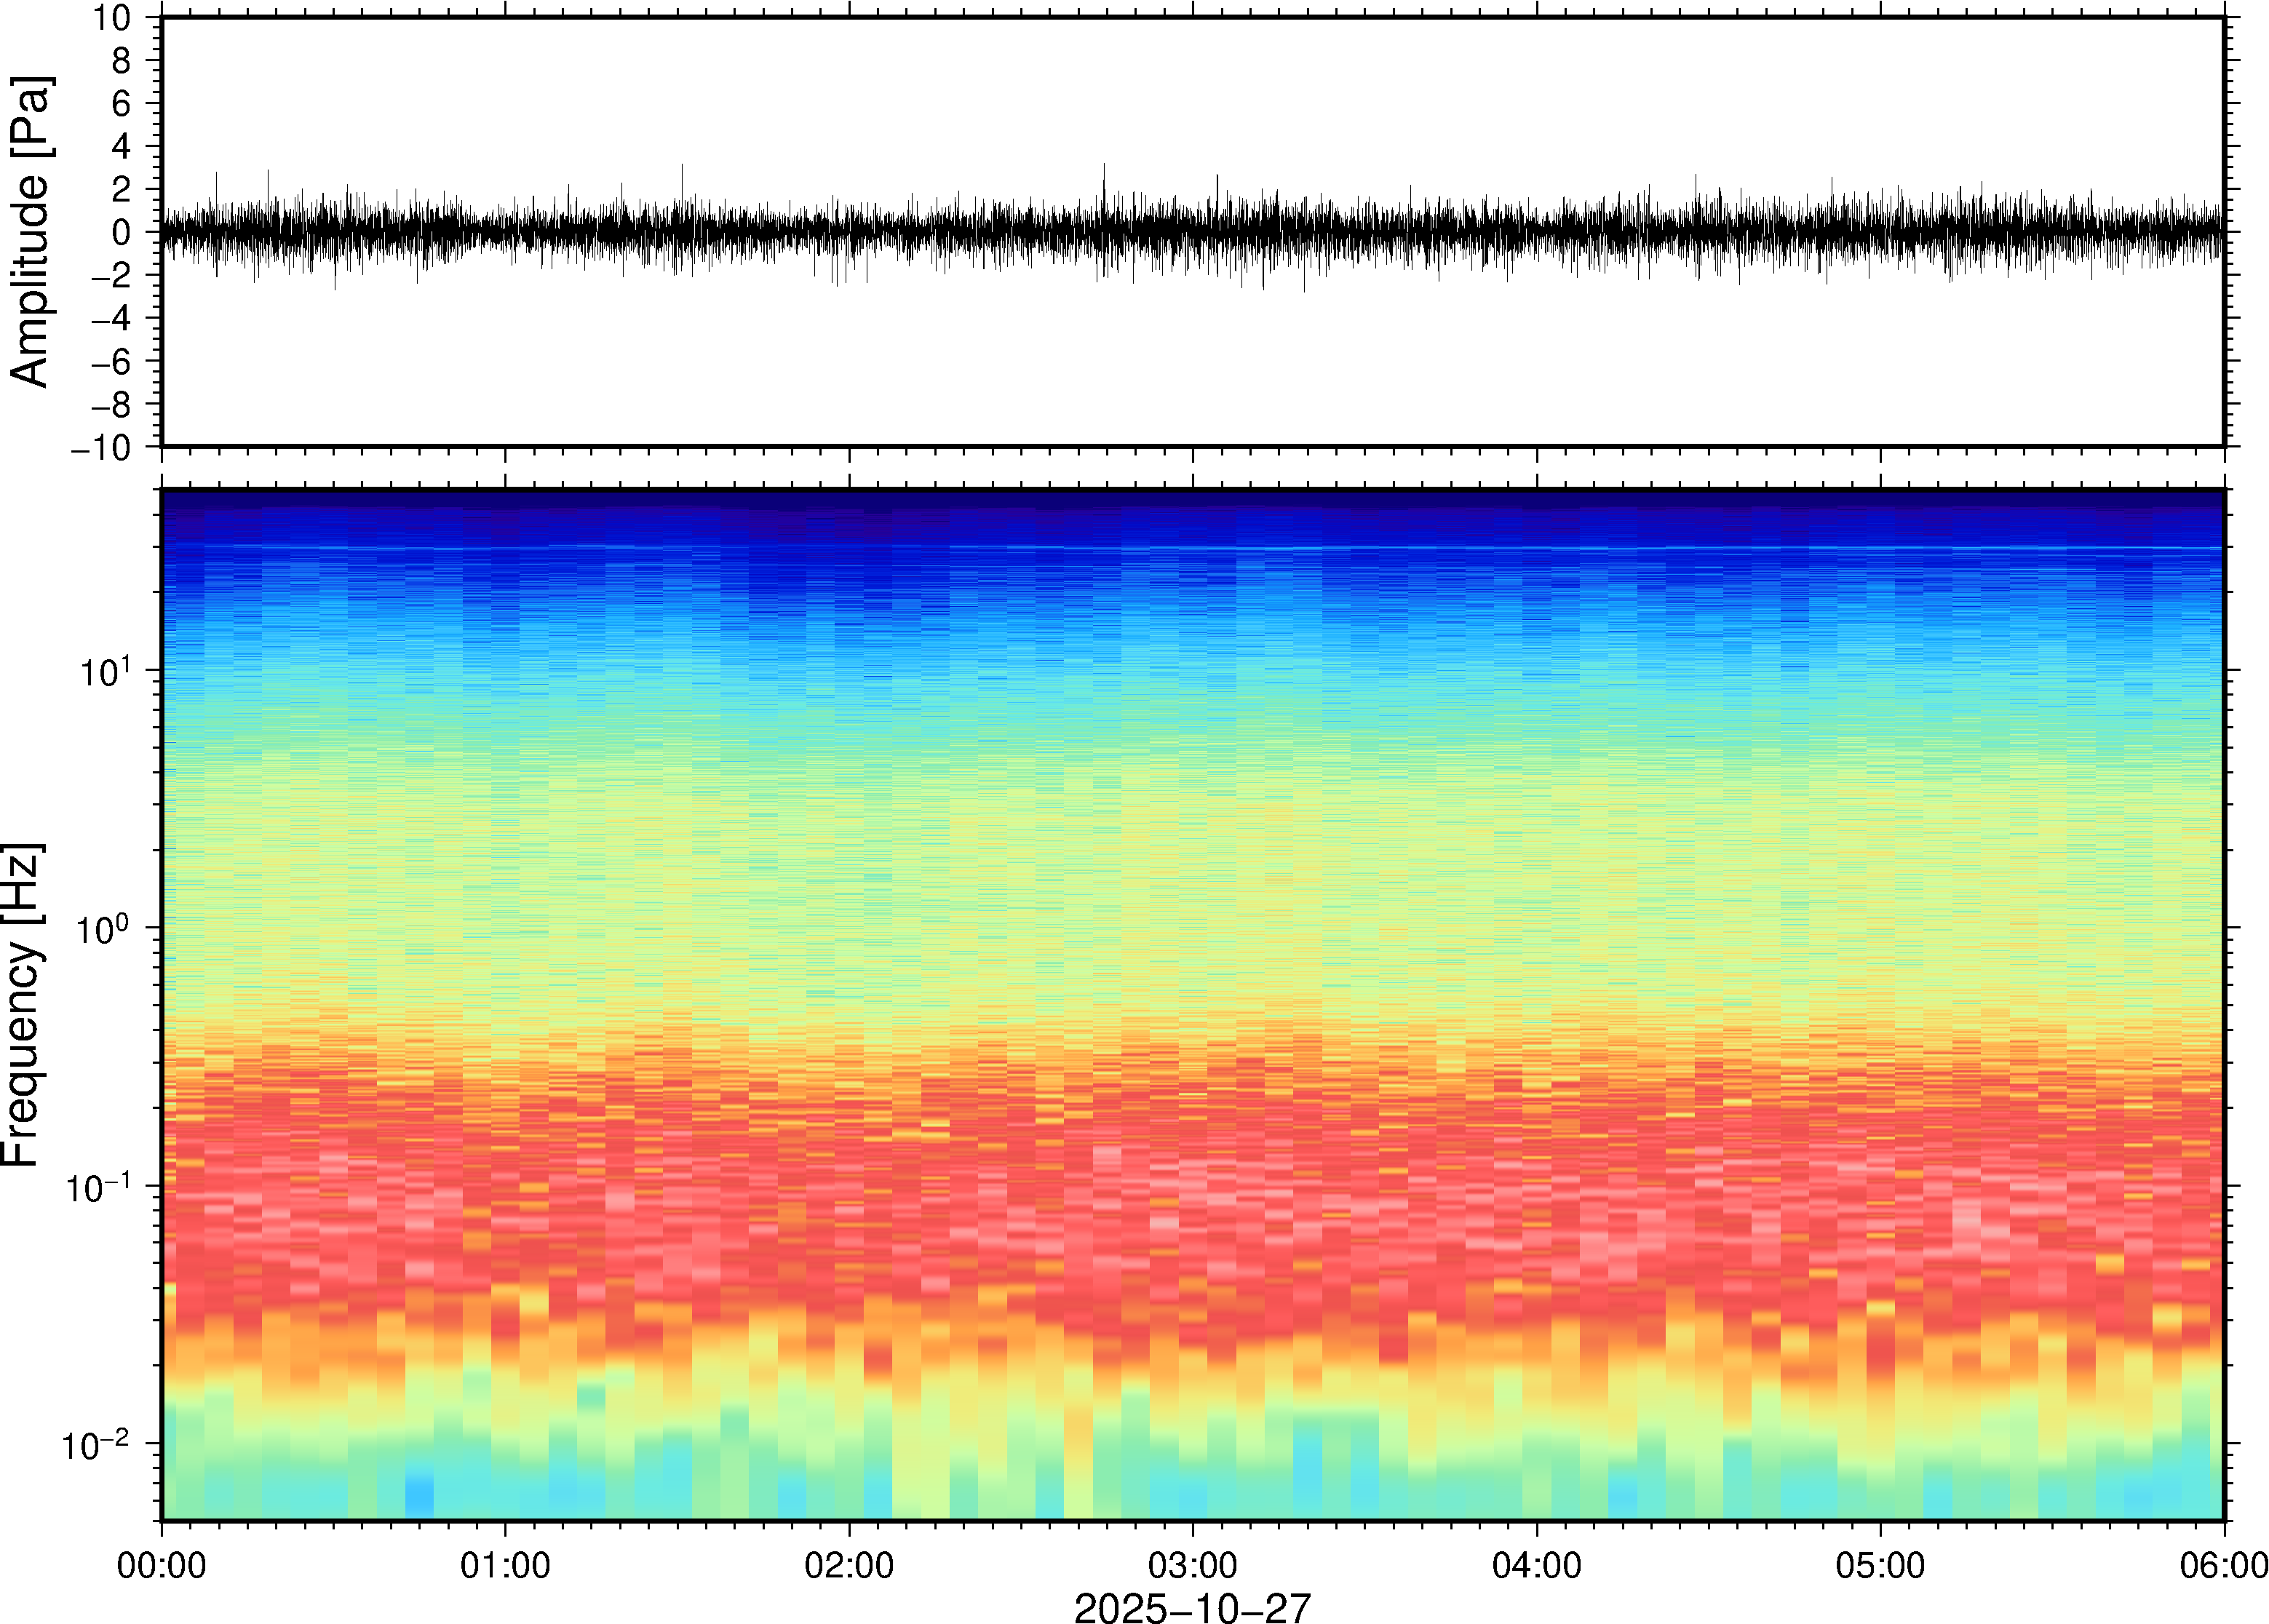The image size is (2269, 1624).
Task: Click the 01:00 time axis label
Action: pyautogui.click(x=505, y=1565)
